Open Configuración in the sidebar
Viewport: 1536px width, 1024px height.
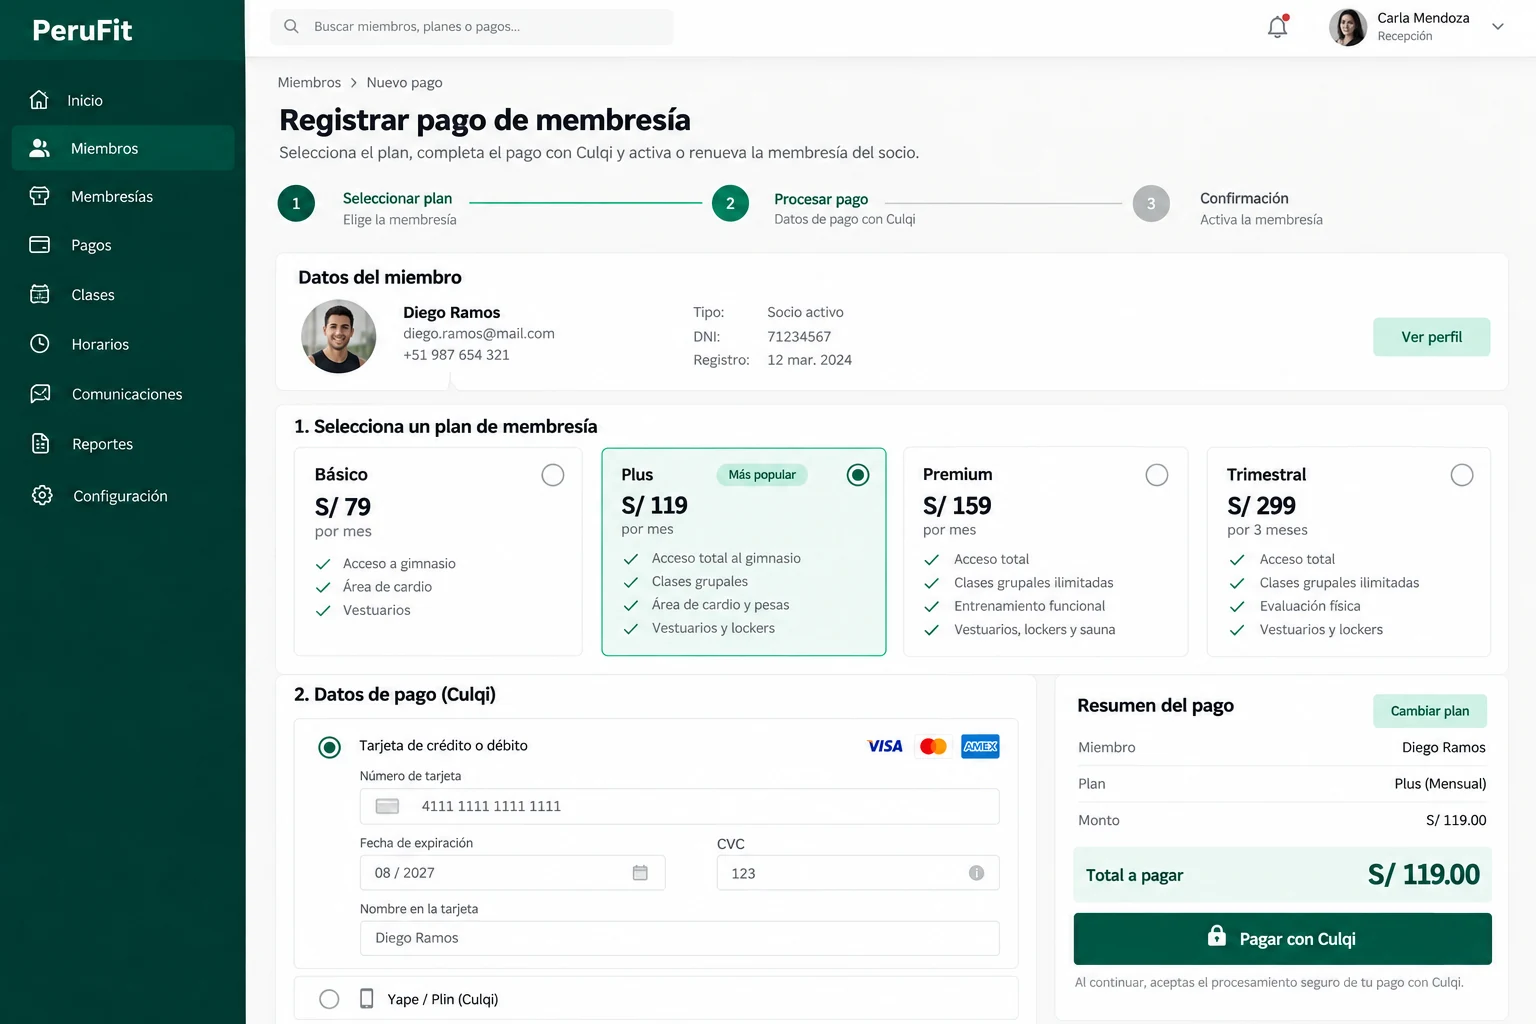coord(123,495)
